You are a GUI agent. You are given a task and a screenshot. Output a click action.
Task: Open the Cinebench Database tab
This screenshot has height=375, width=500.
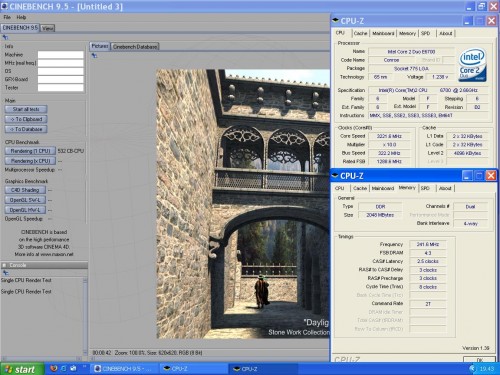coord(135,47)
